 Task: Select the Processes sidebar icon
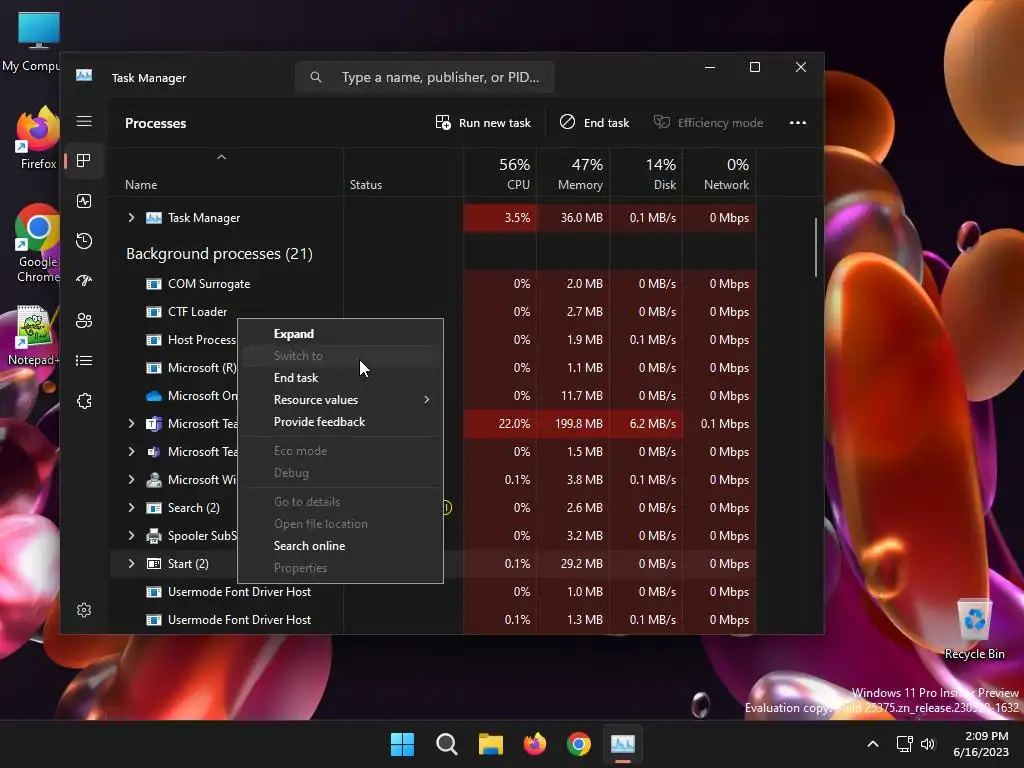click(x=84, y=161)
